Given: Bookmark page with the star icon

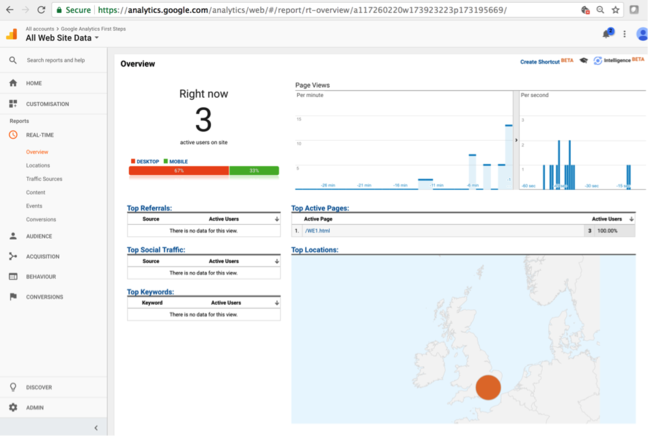Looking at the screenshot, I should point(615,9).
